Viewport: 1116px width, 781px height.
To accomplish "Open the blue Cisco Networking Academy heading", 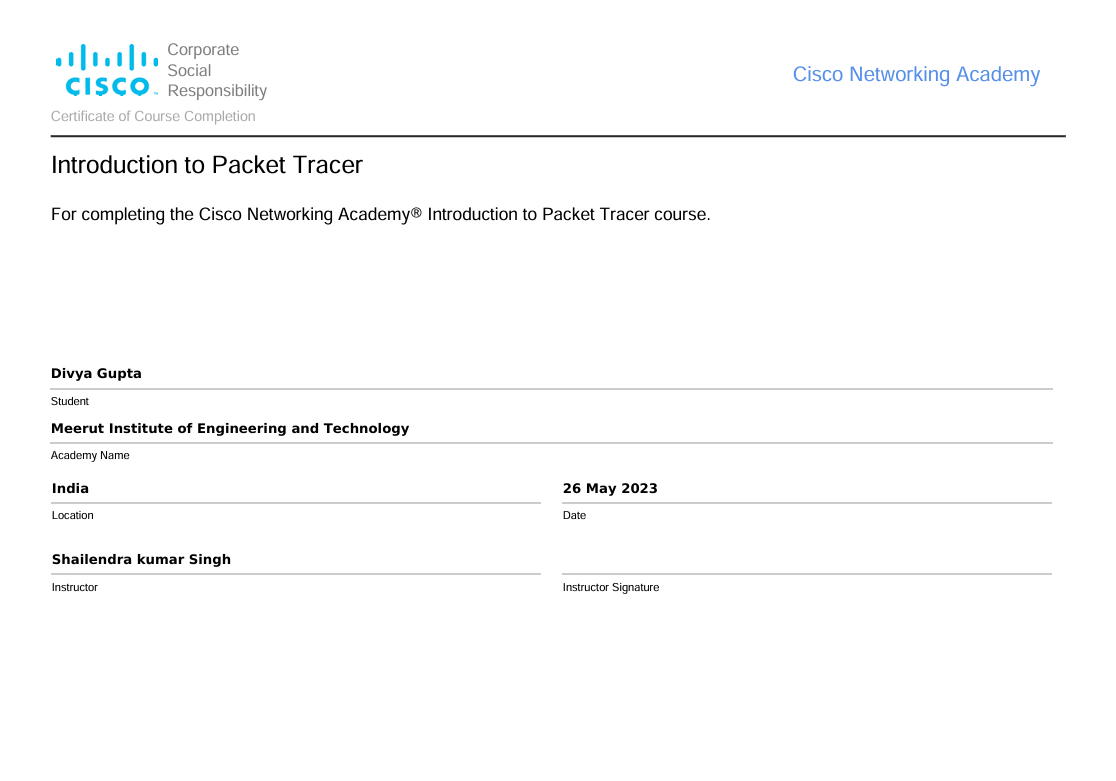I will tap(916, 74).
